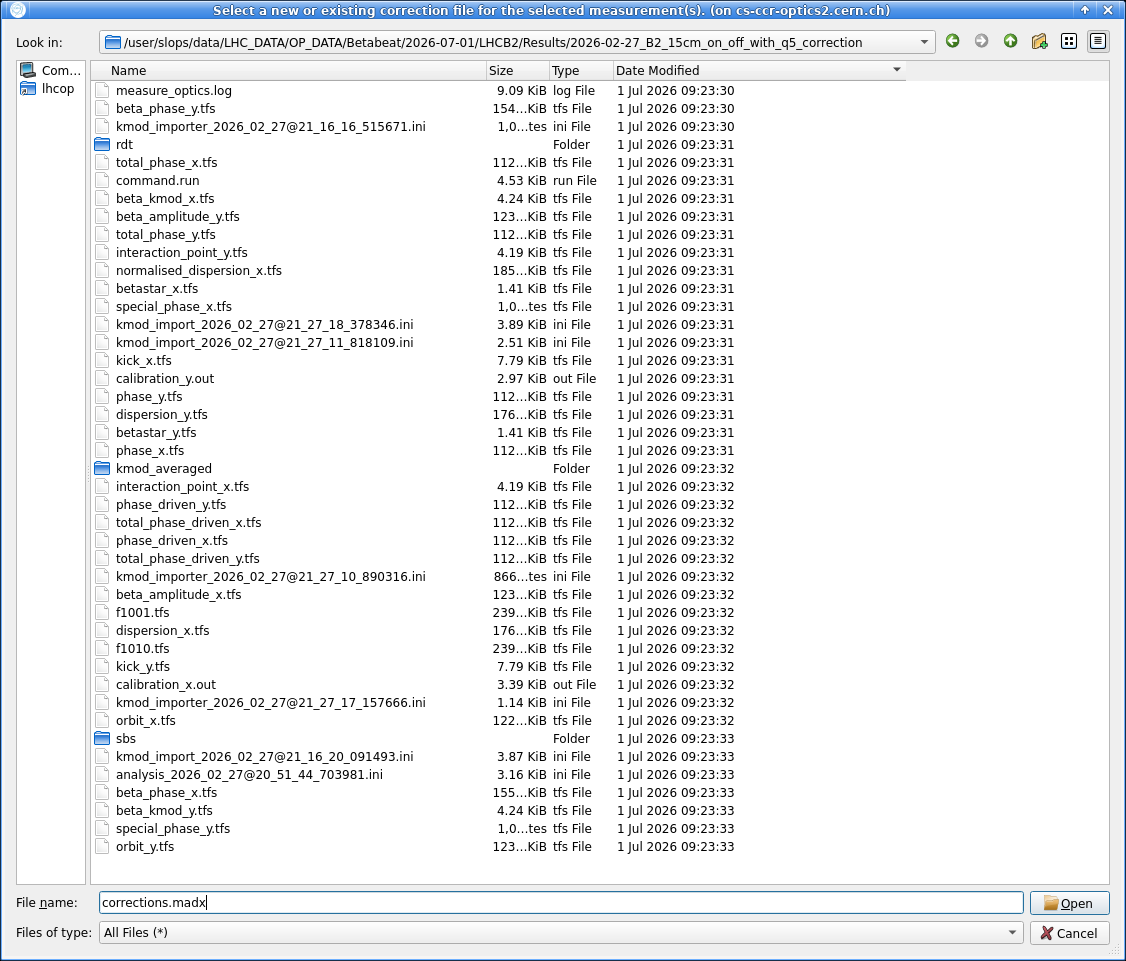Open the Files of type dropdown
This screenshot has height=961, width=1126.
(x=1012, y=932)
